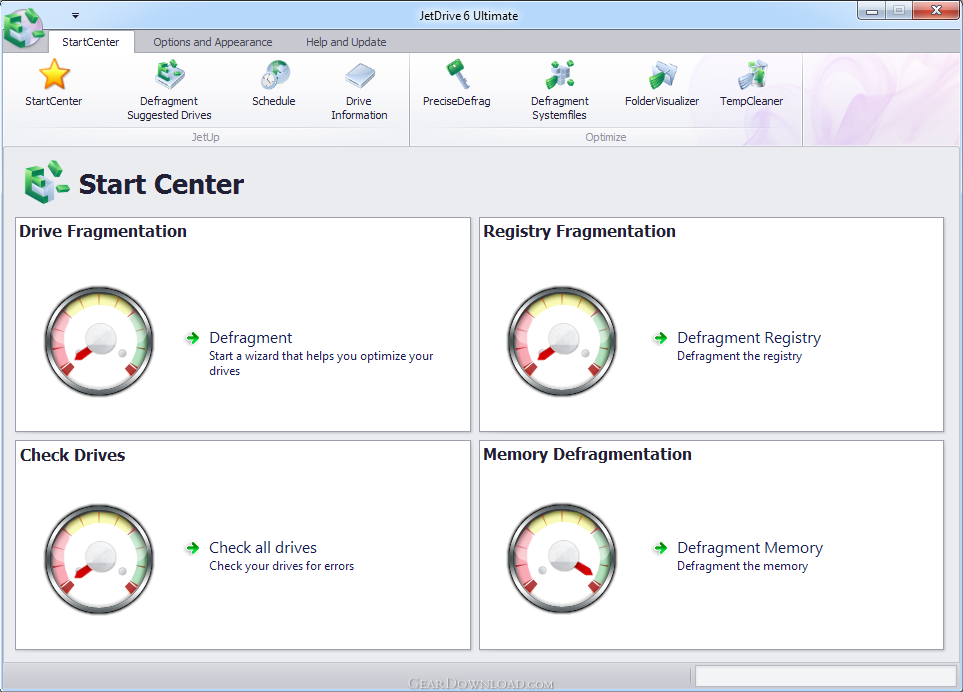Click green arrow beside Check all drives
Viewport: 963px width, 692px height.
point(193,548)
